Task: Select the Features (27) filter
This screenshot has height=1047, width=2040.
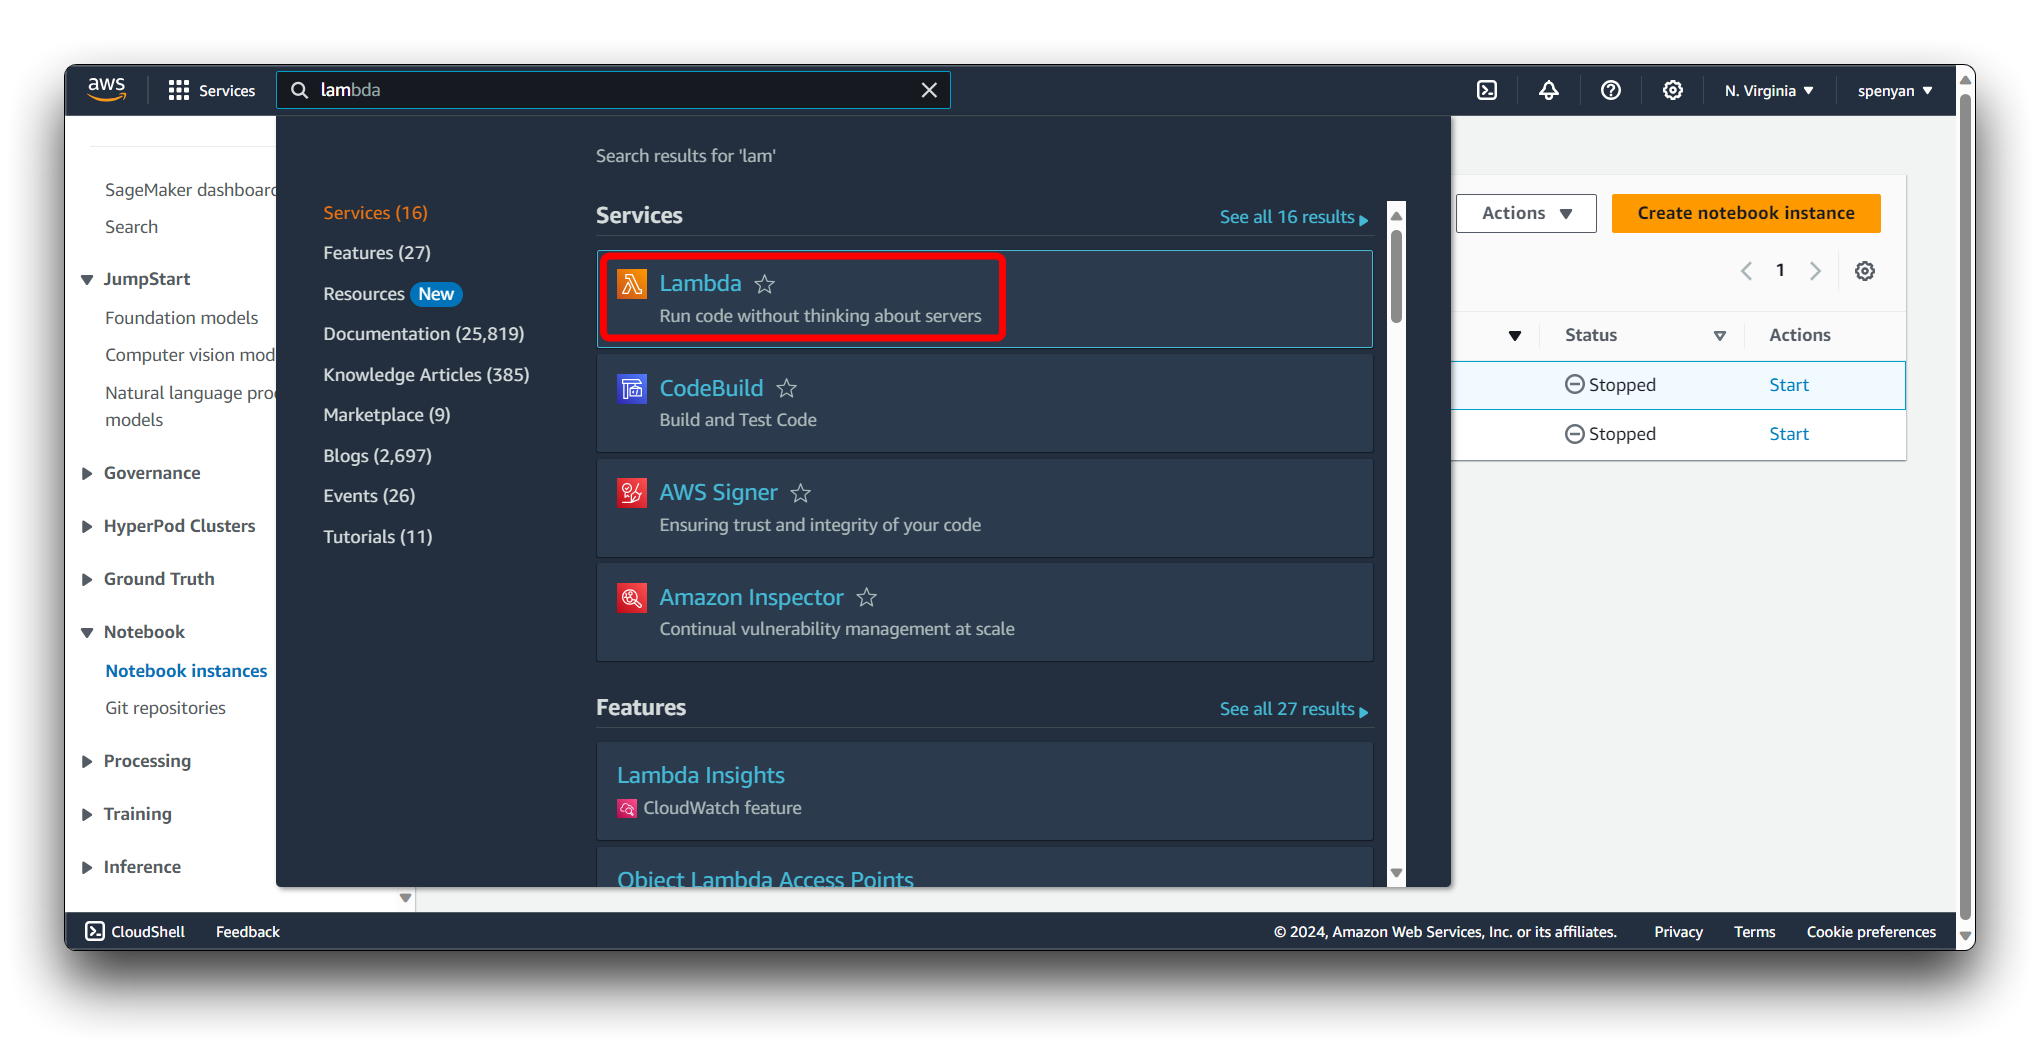Action: [377, 253]
